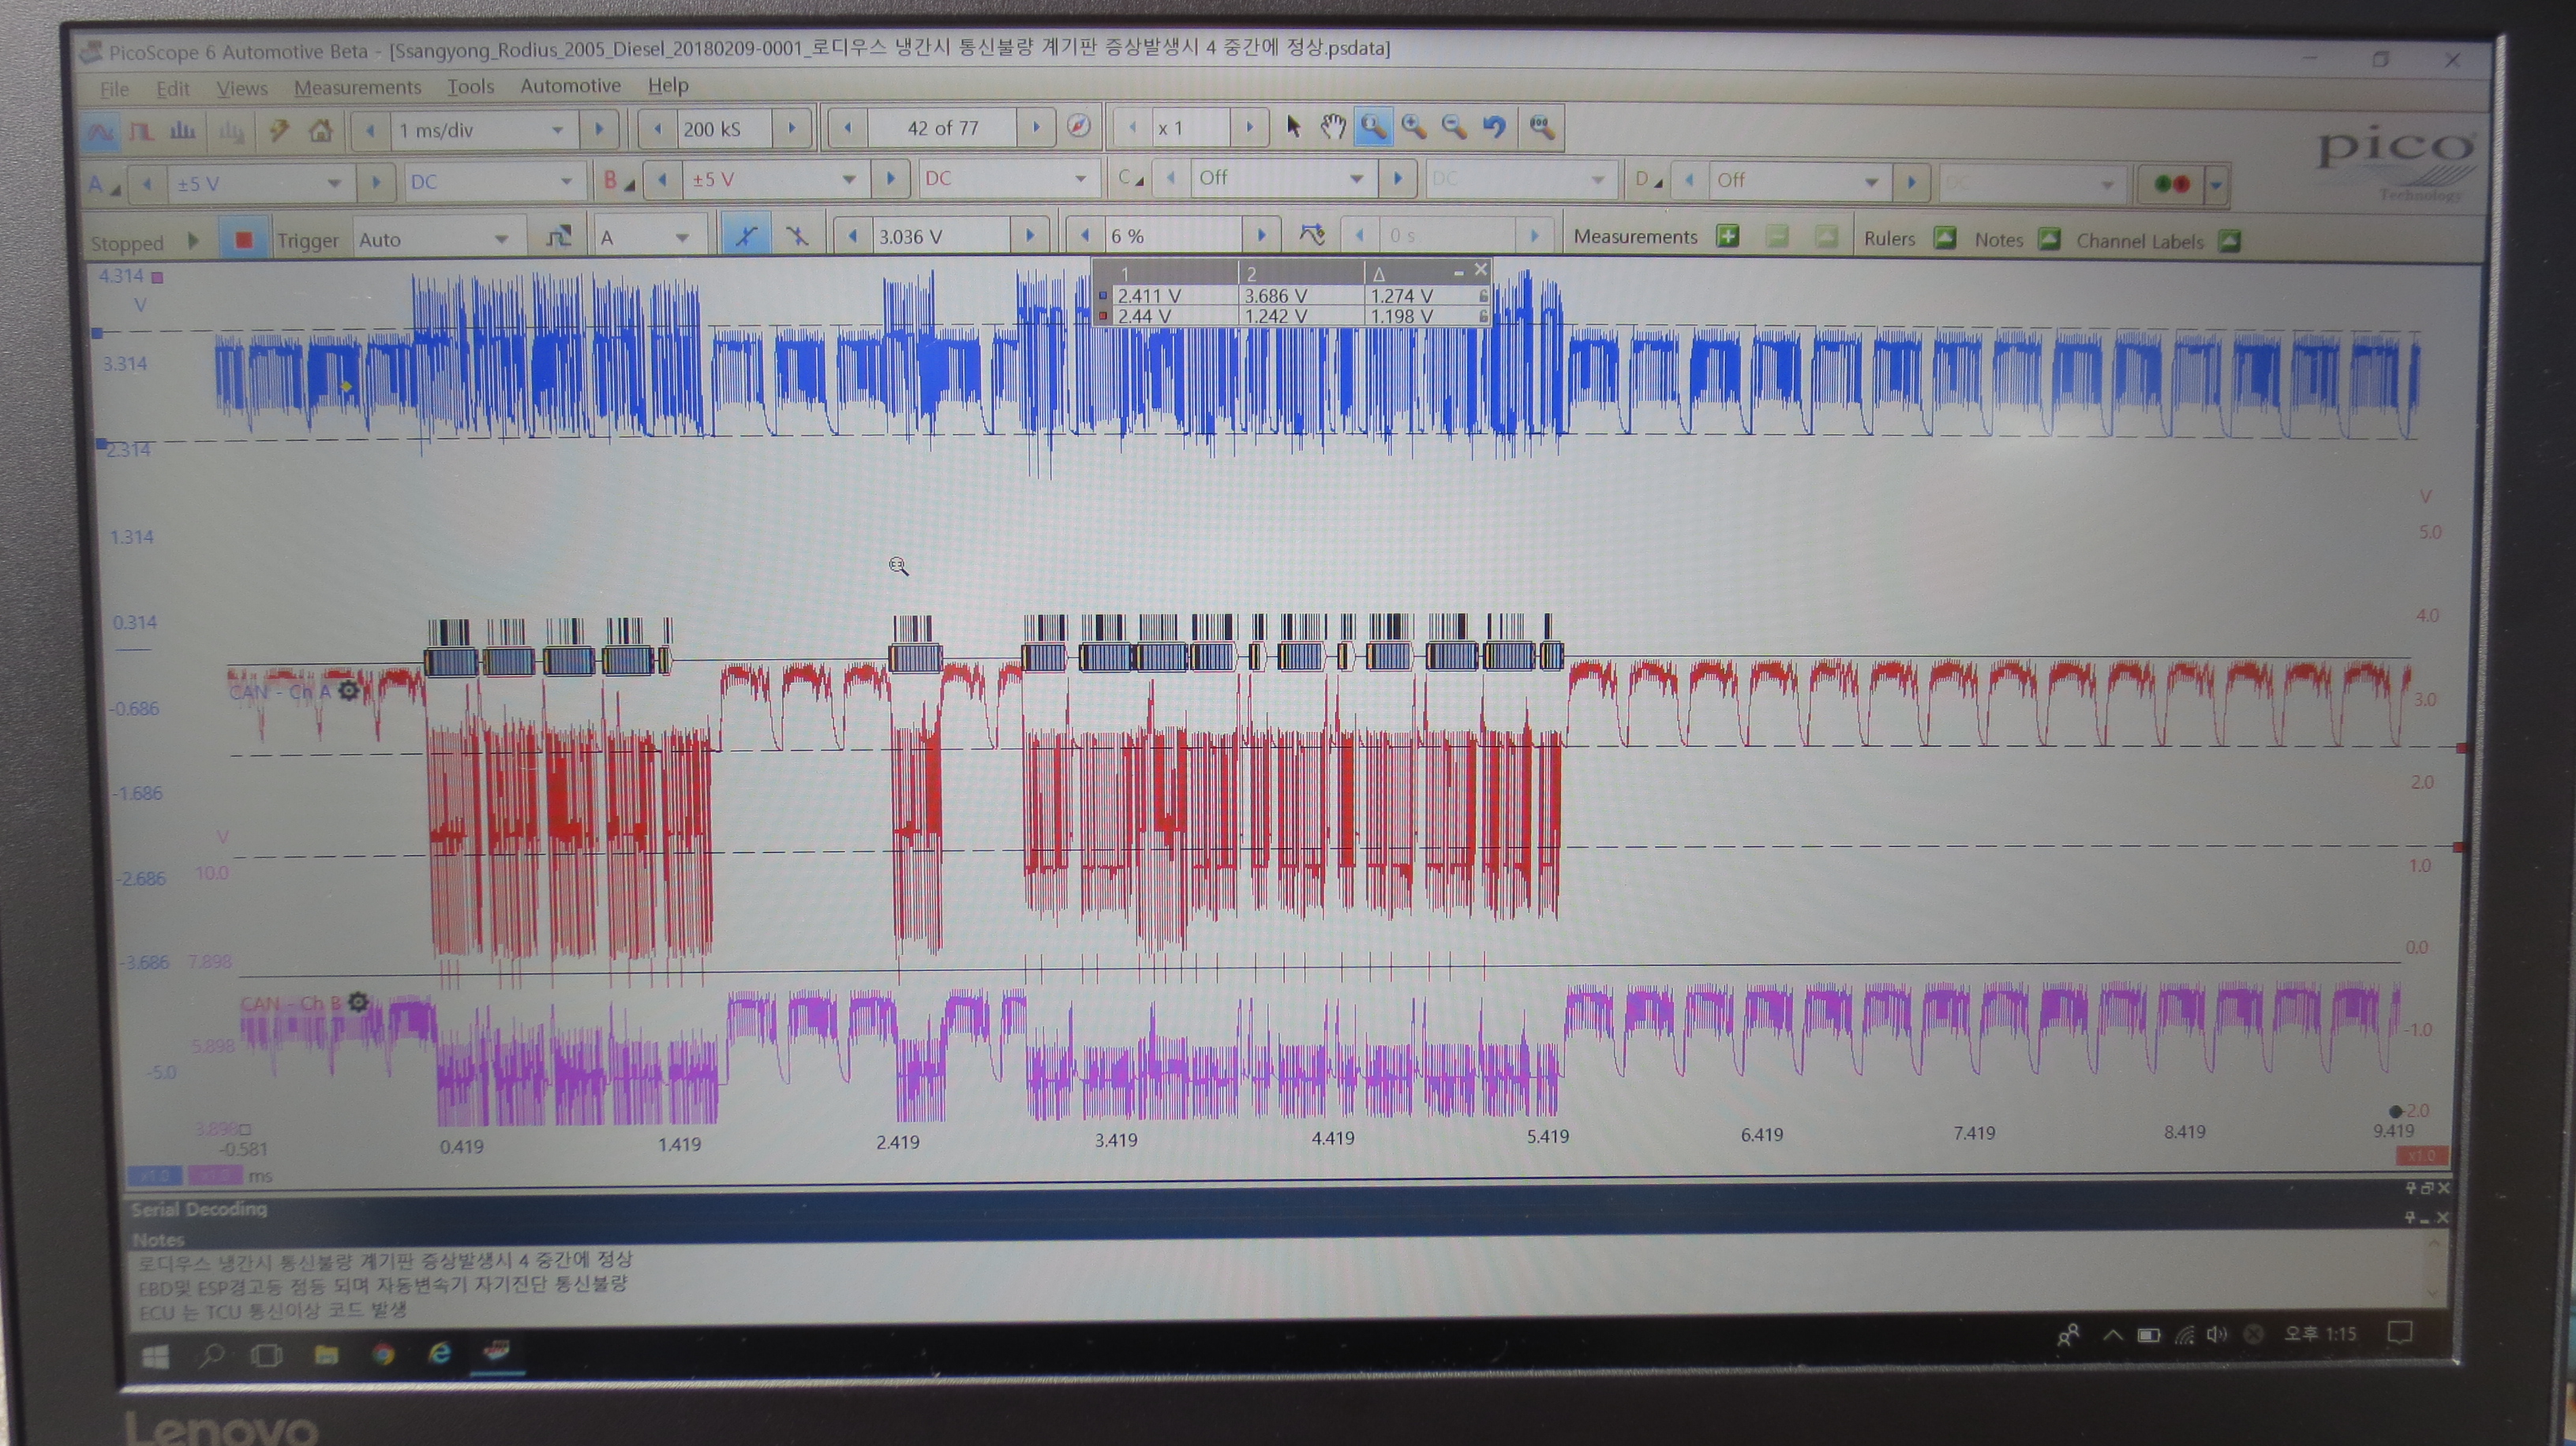This screenshot has width=2576, height=1446.
Task: Go to previous waveform buffer arrow
Action: [x=848, y=127]
